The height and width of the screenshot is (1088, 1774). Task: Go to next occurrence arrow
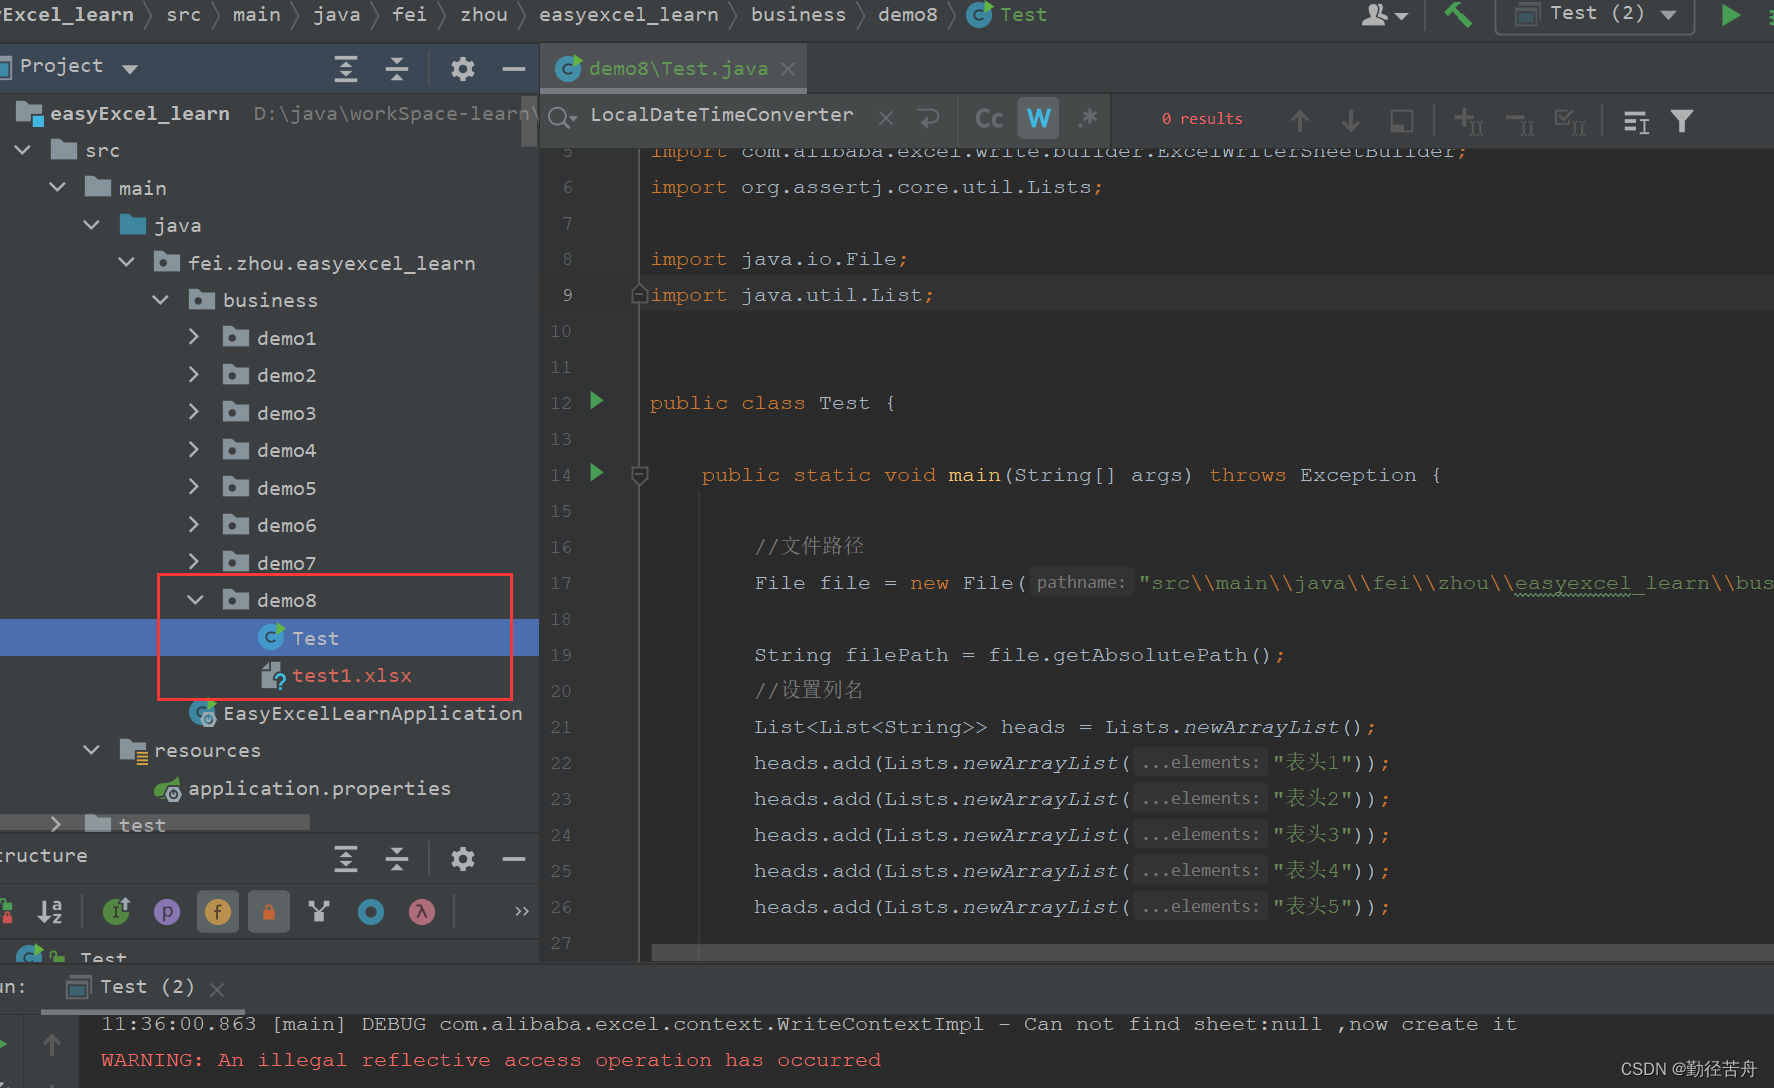pyautogui.click(x=1351, y=121)
